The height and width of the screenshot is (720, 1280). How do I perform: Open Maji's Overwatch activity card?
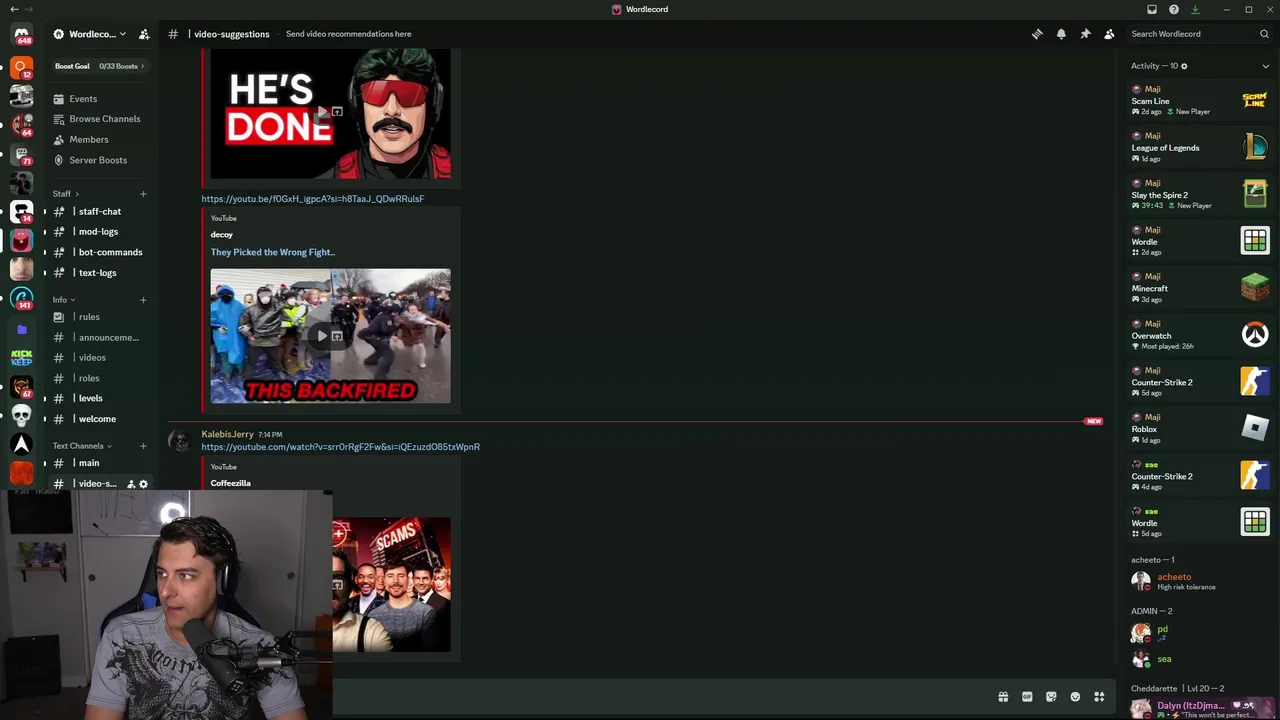pyautogui.click(x=1199, y=336)
